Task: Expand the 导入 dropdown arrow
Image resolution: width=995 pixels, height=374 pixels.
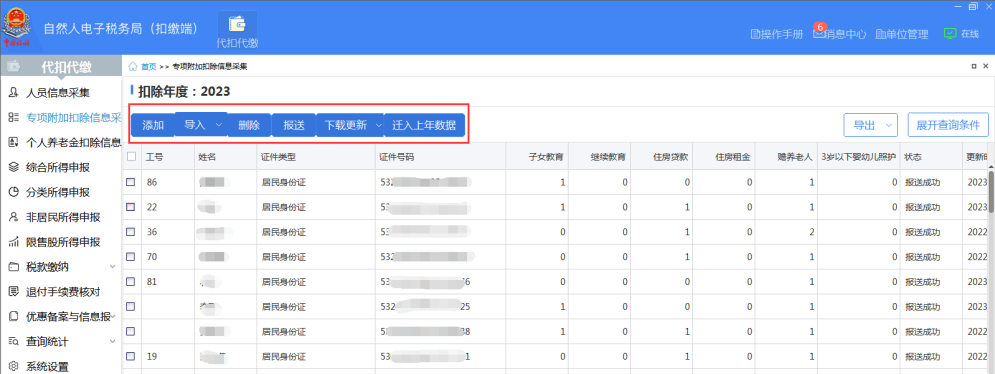Action: (219, 125)
